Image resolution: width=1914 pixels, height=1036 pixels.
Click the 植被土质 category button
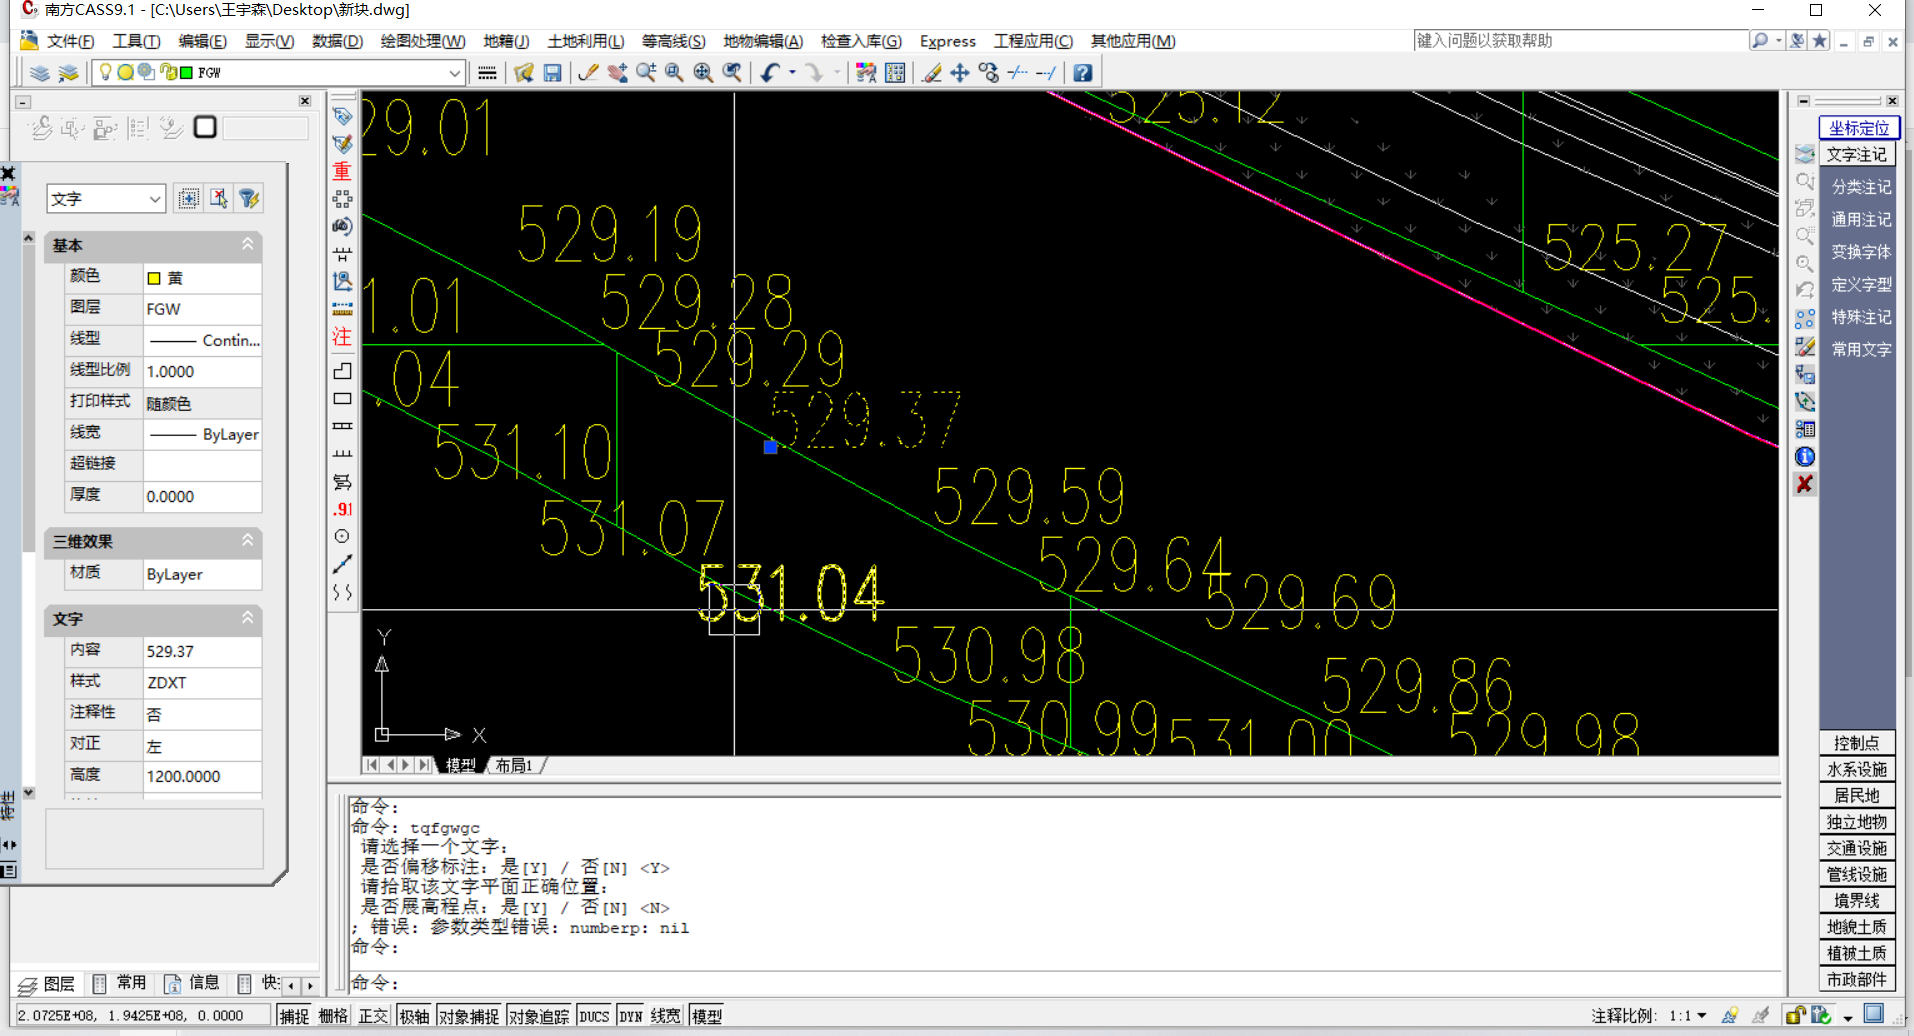[1857, 954]
